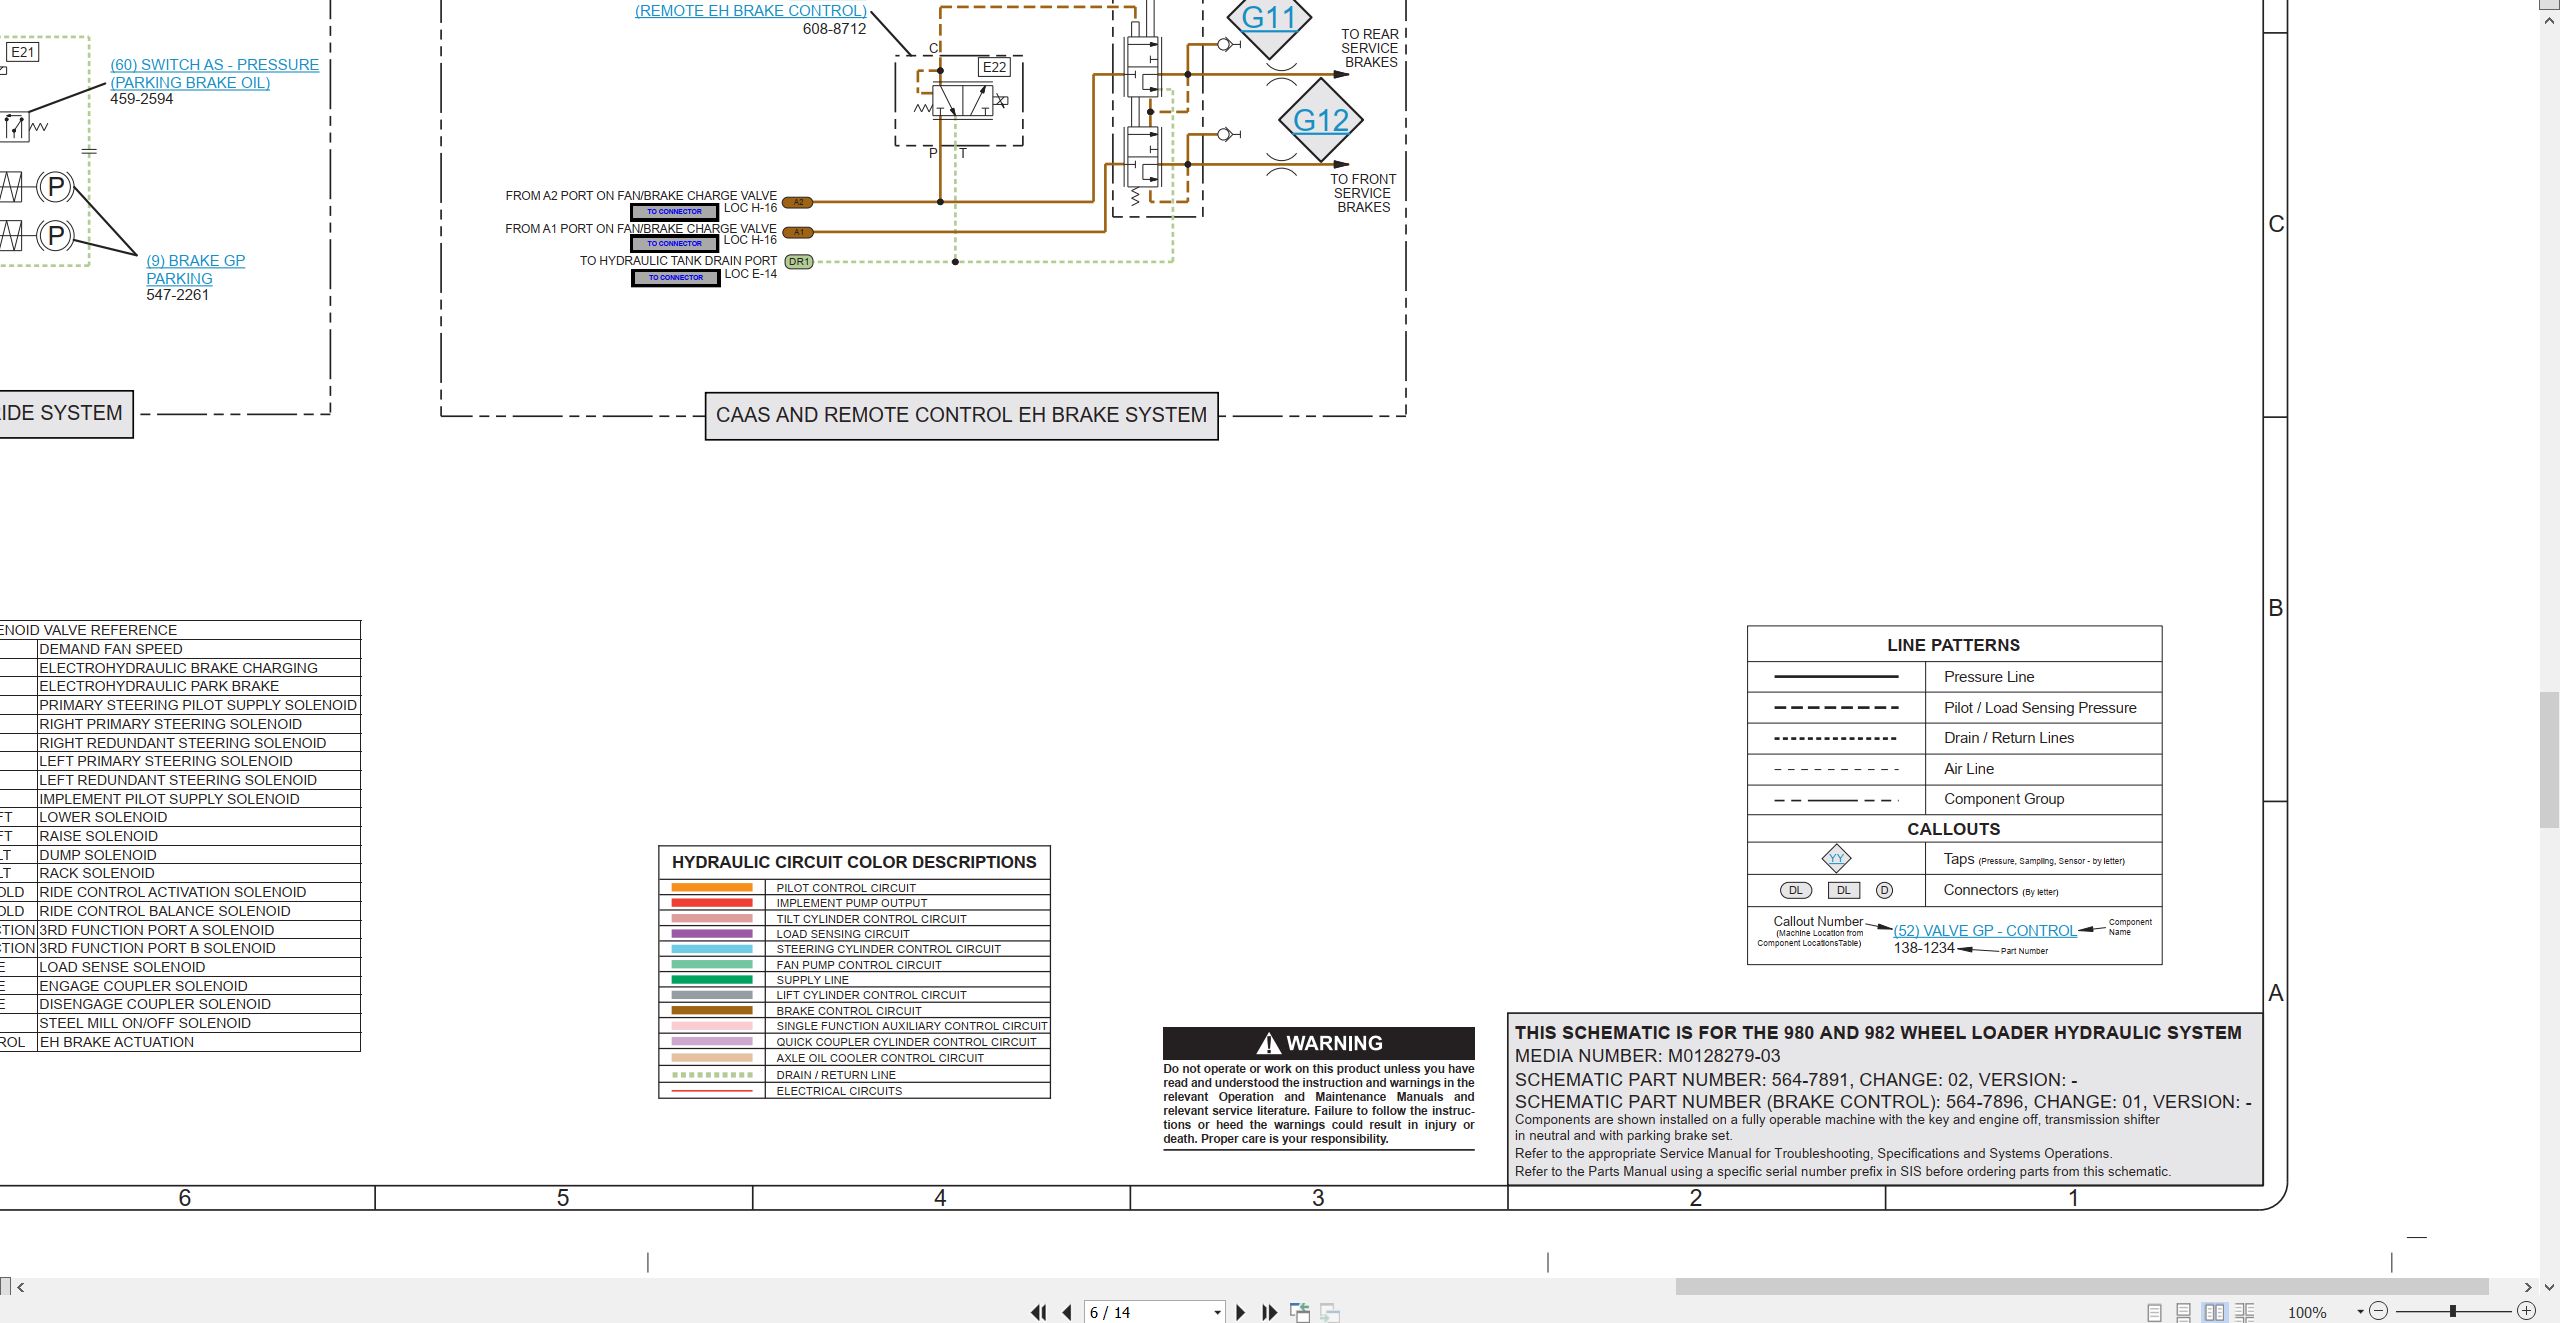Click the zoom out minus icon
The width and height of the screenshot is (2560, 1323).
point(2379,1311)
